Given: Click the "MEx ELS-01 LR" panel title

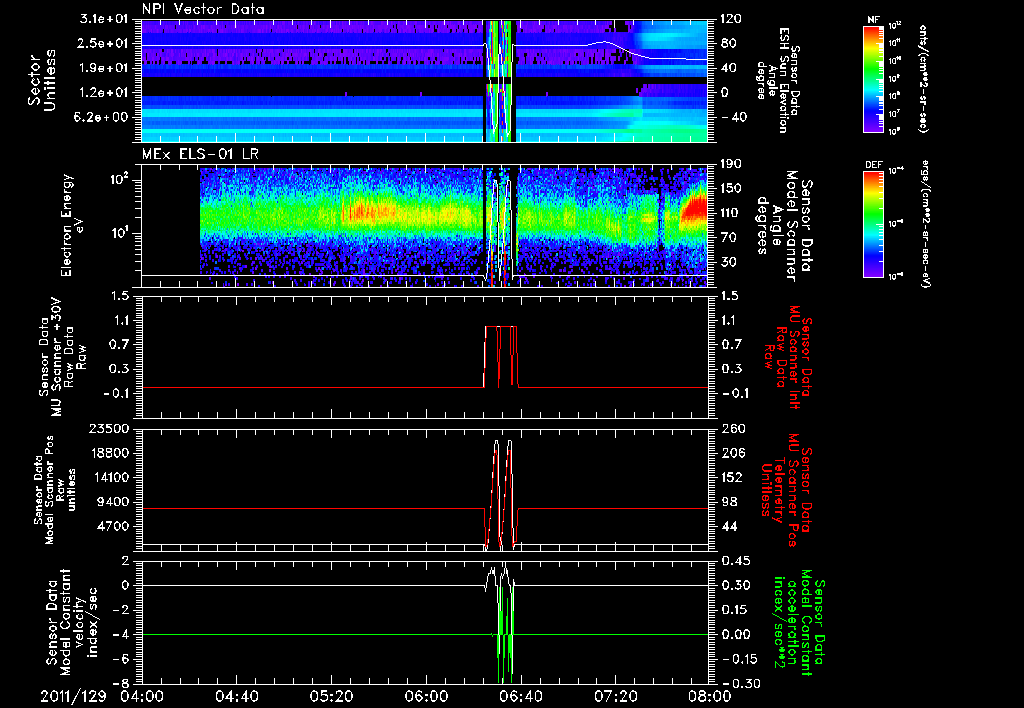Looking at the screenshot, I should click(199, 155).
